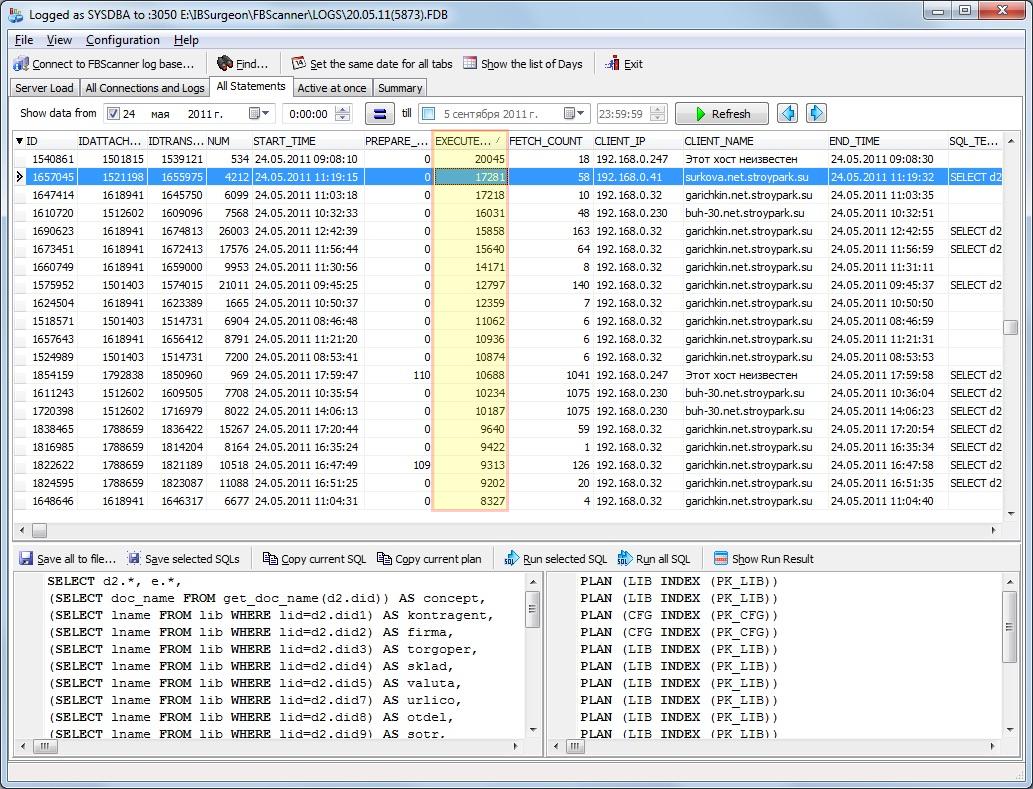The height and width of the screenshot is (789, 1033).
Task: Click the grid vertical scrollbar thumb
Action: coord(1011,327)
